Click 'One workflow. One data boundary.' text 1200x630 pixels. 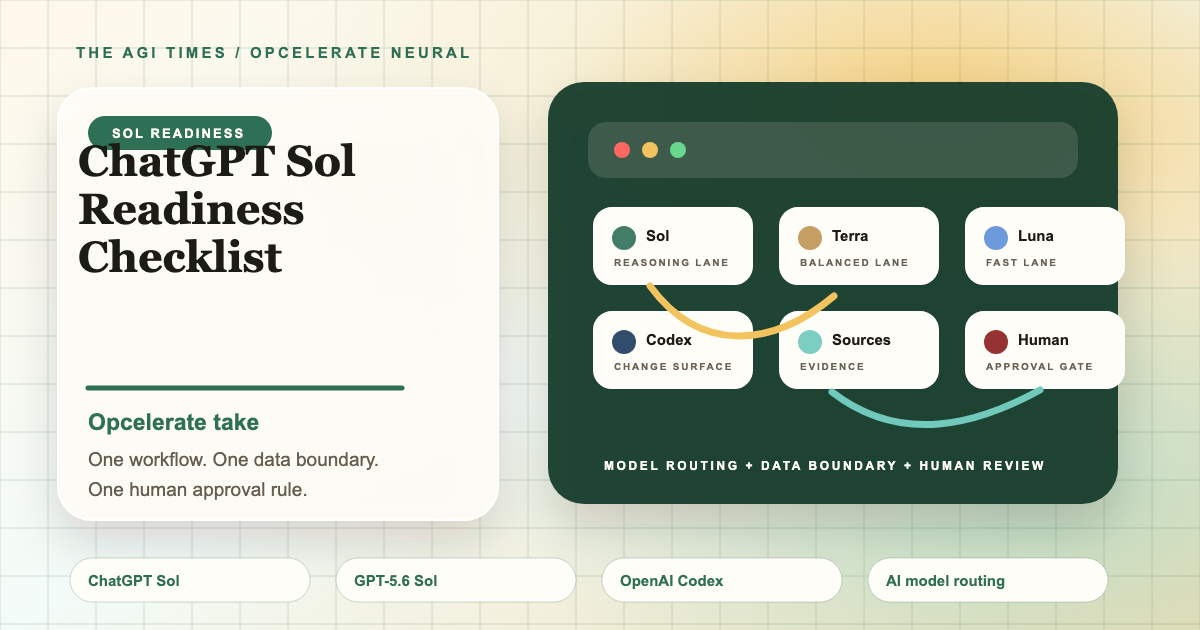coord(233,460)
